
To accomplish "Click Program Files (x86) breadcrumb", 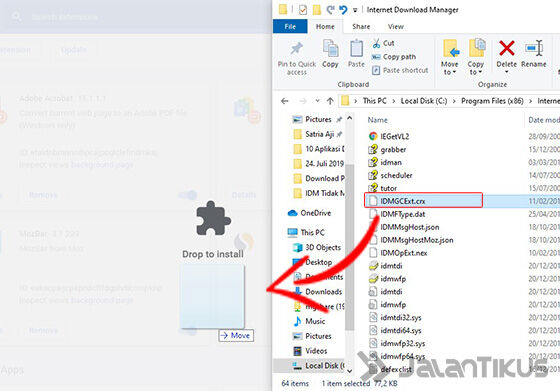I will point(492,101).
